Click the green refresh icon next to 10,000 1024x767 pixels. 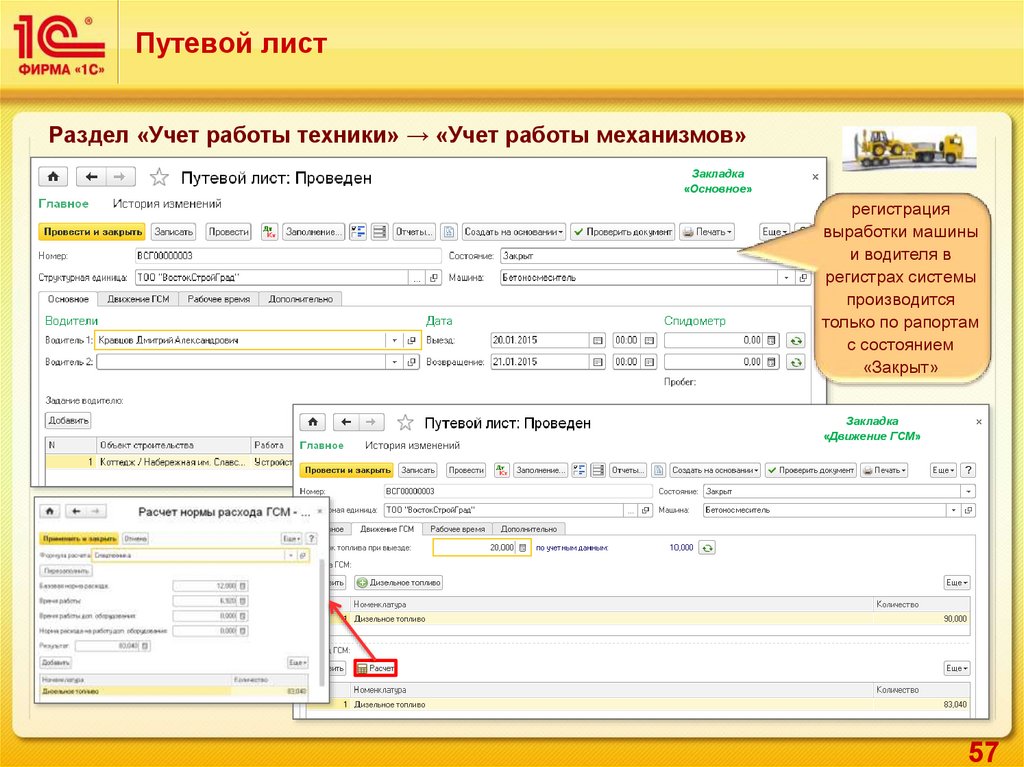(x=707, y=548)
